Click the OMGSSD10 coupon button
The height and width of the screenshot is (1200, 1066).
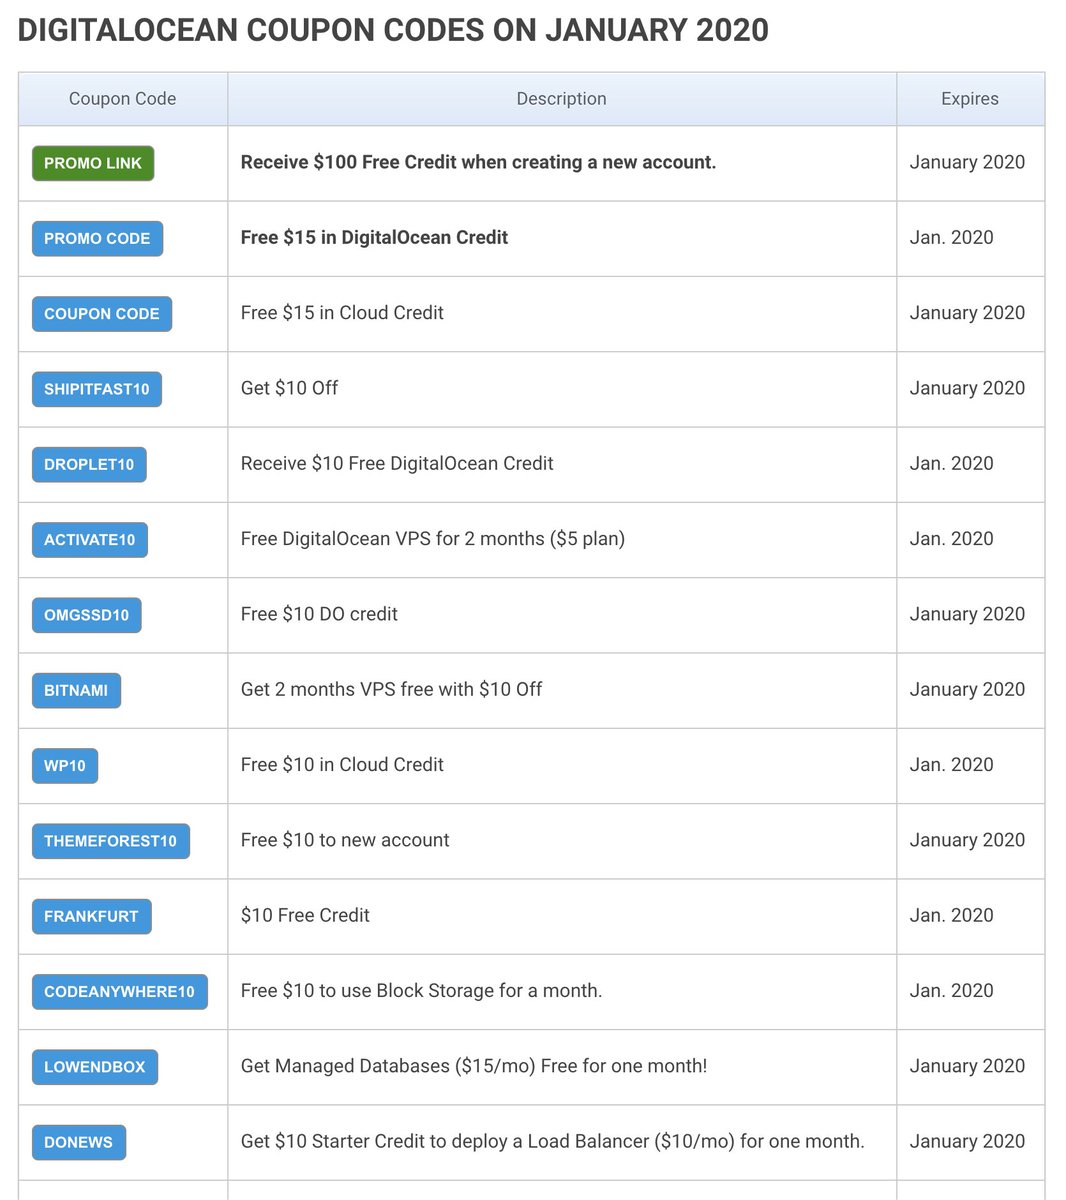[87, 615]
